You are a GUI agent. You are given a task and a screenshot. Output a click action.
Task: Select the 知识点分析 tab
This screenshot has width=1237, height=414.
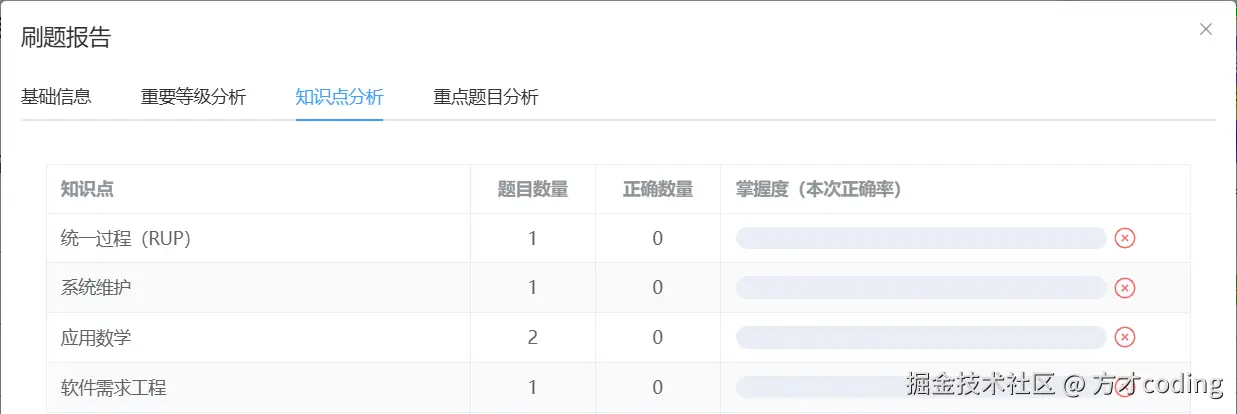pos(339,97)
